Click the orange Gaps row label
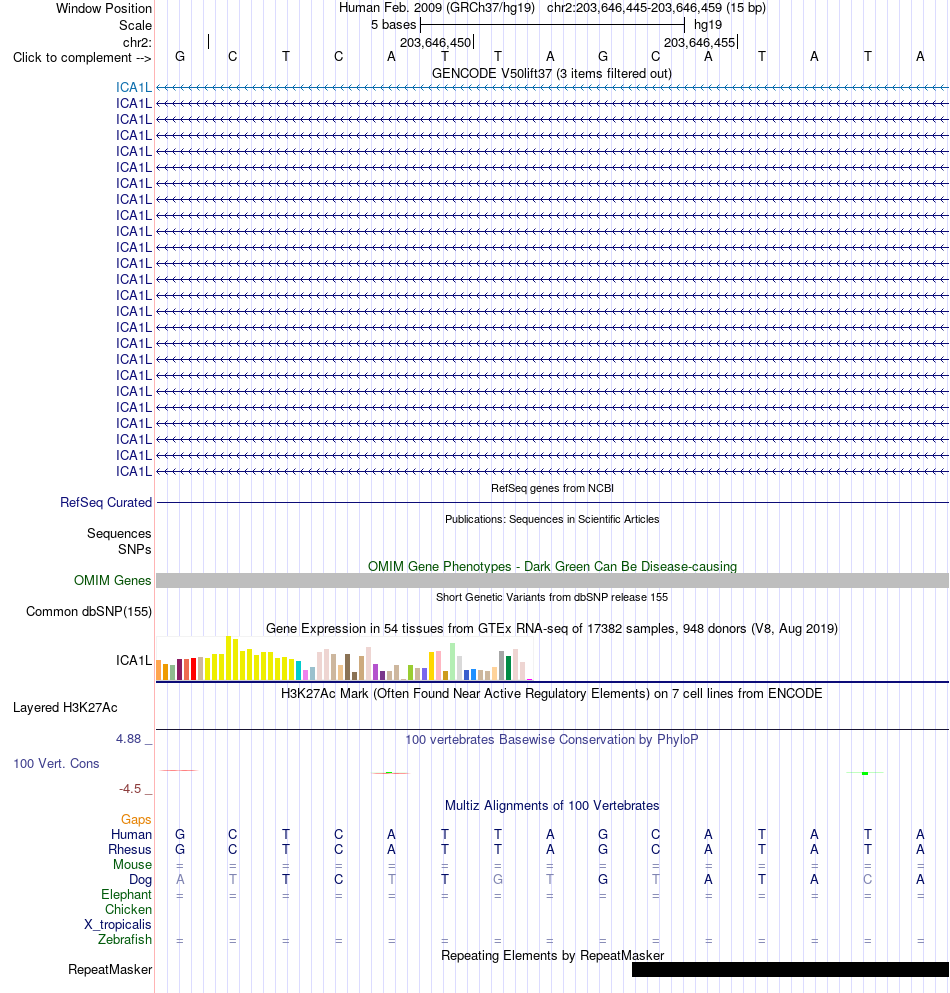This screenshot has width=950, height=993. [136, 819]
